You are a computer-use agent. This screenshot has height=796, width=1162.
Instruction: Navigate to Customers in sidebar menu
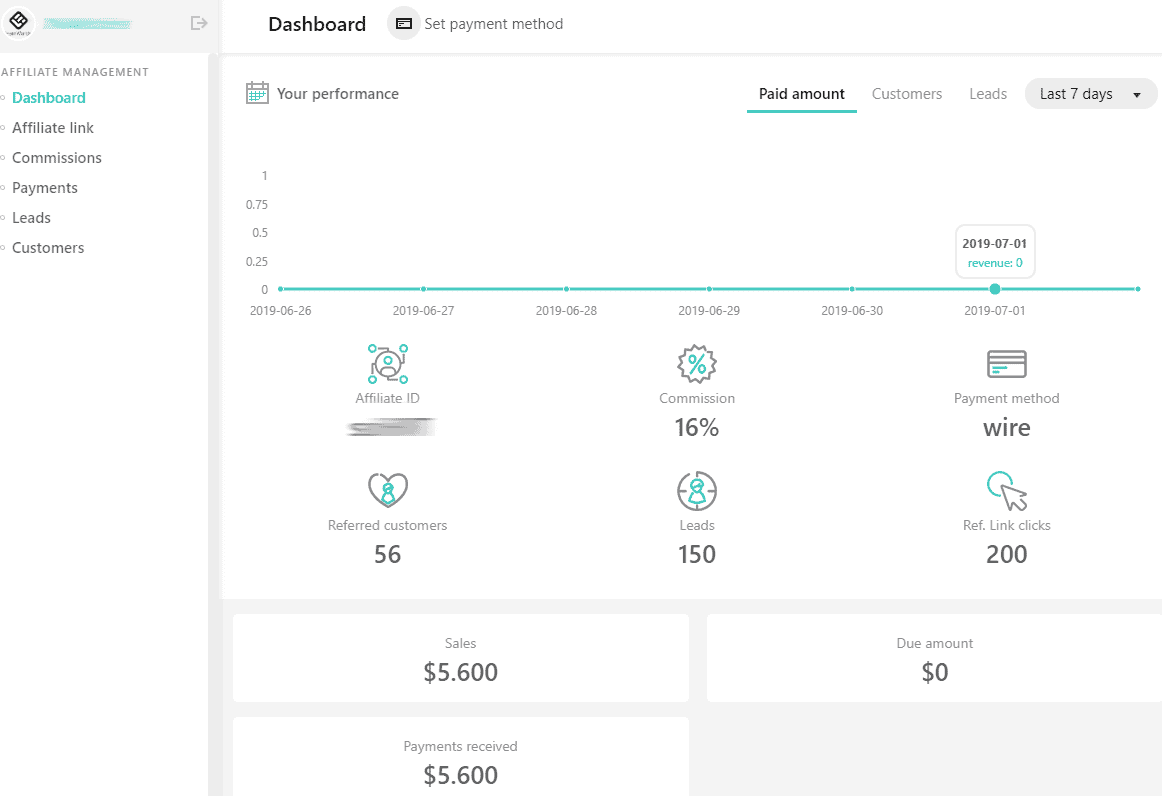click(x=48, y=248)
